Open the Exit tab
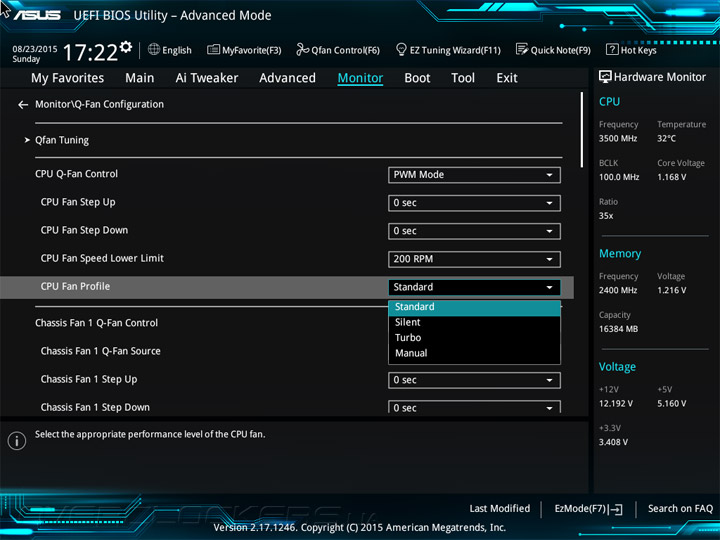 pyautogui.click(x=507, y=78)
